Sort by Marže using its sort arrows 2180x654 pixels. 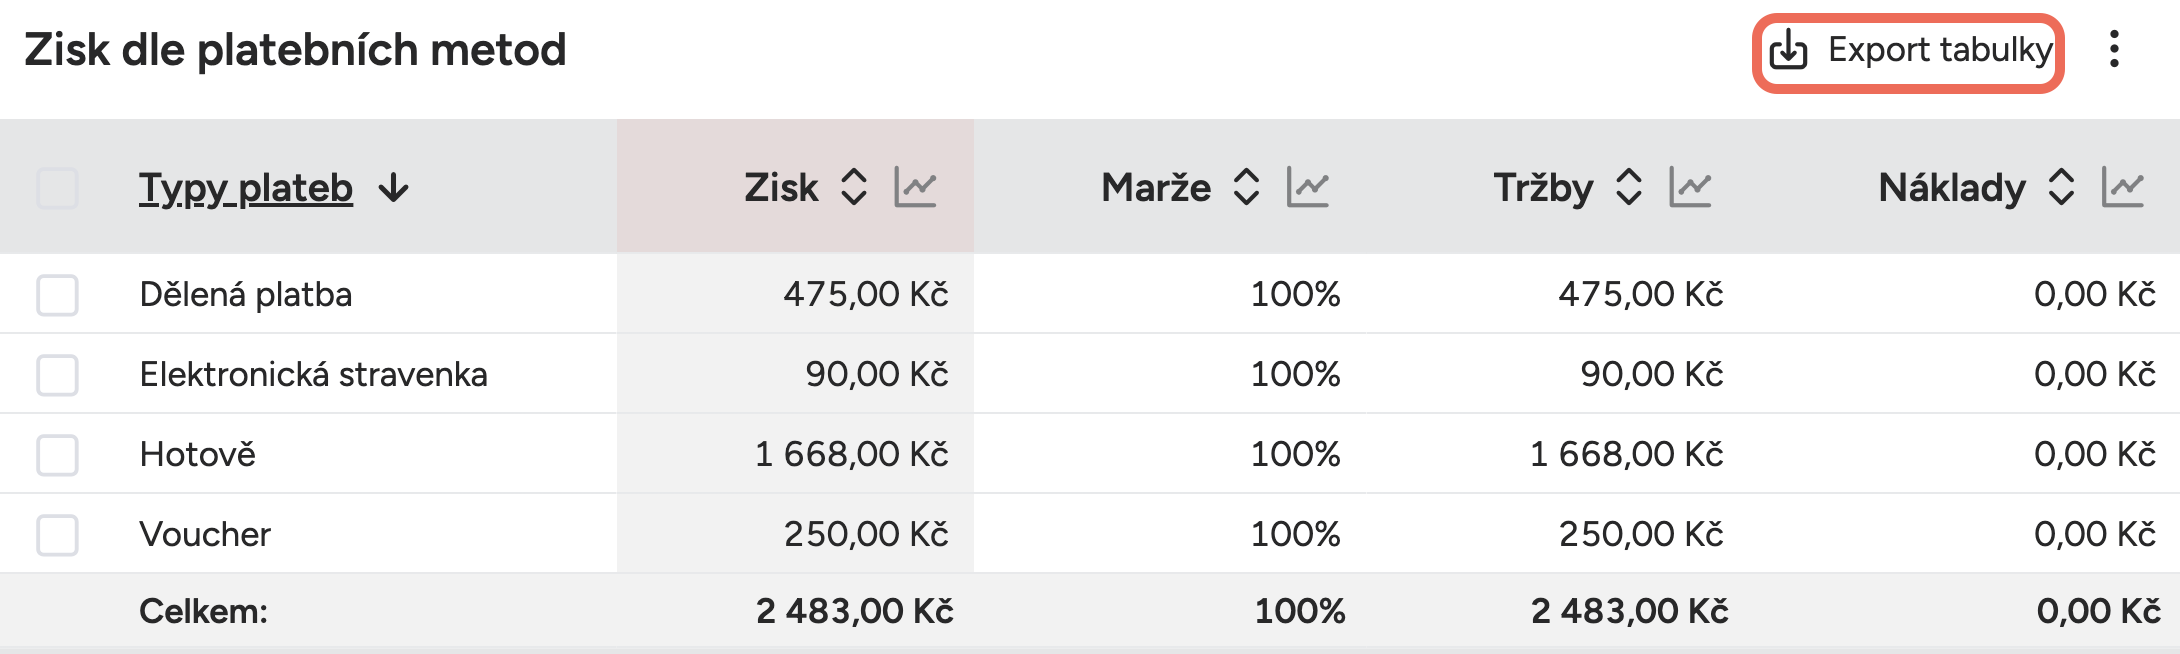(1246, 187)
